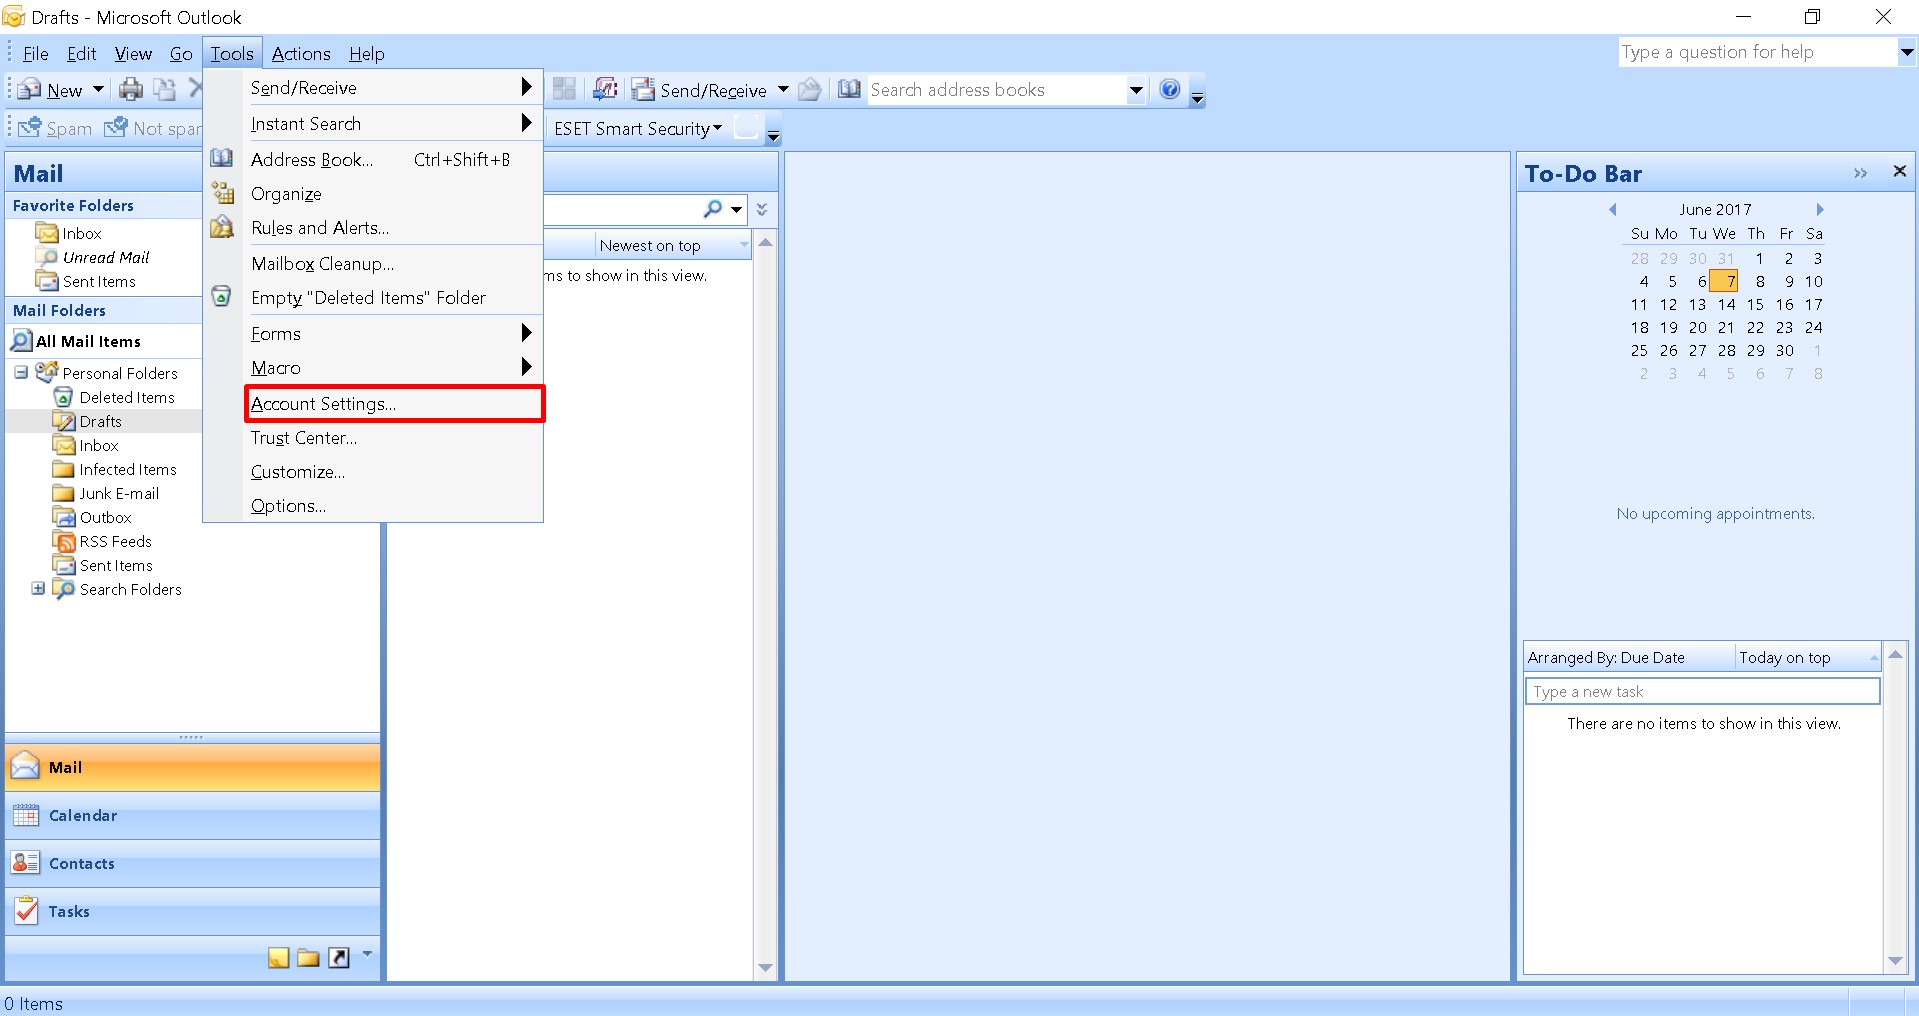Click the categorize icon in toolbar
Image resolution: width=1919 pixels, height=1016 pixels.
tap(564, 90)
